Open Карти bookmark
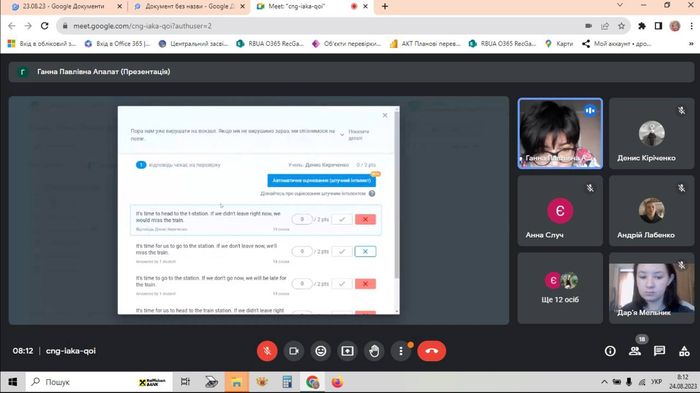The height and width of the screenshot is (393, 700). pyautogui.click(x=559, y=44)
